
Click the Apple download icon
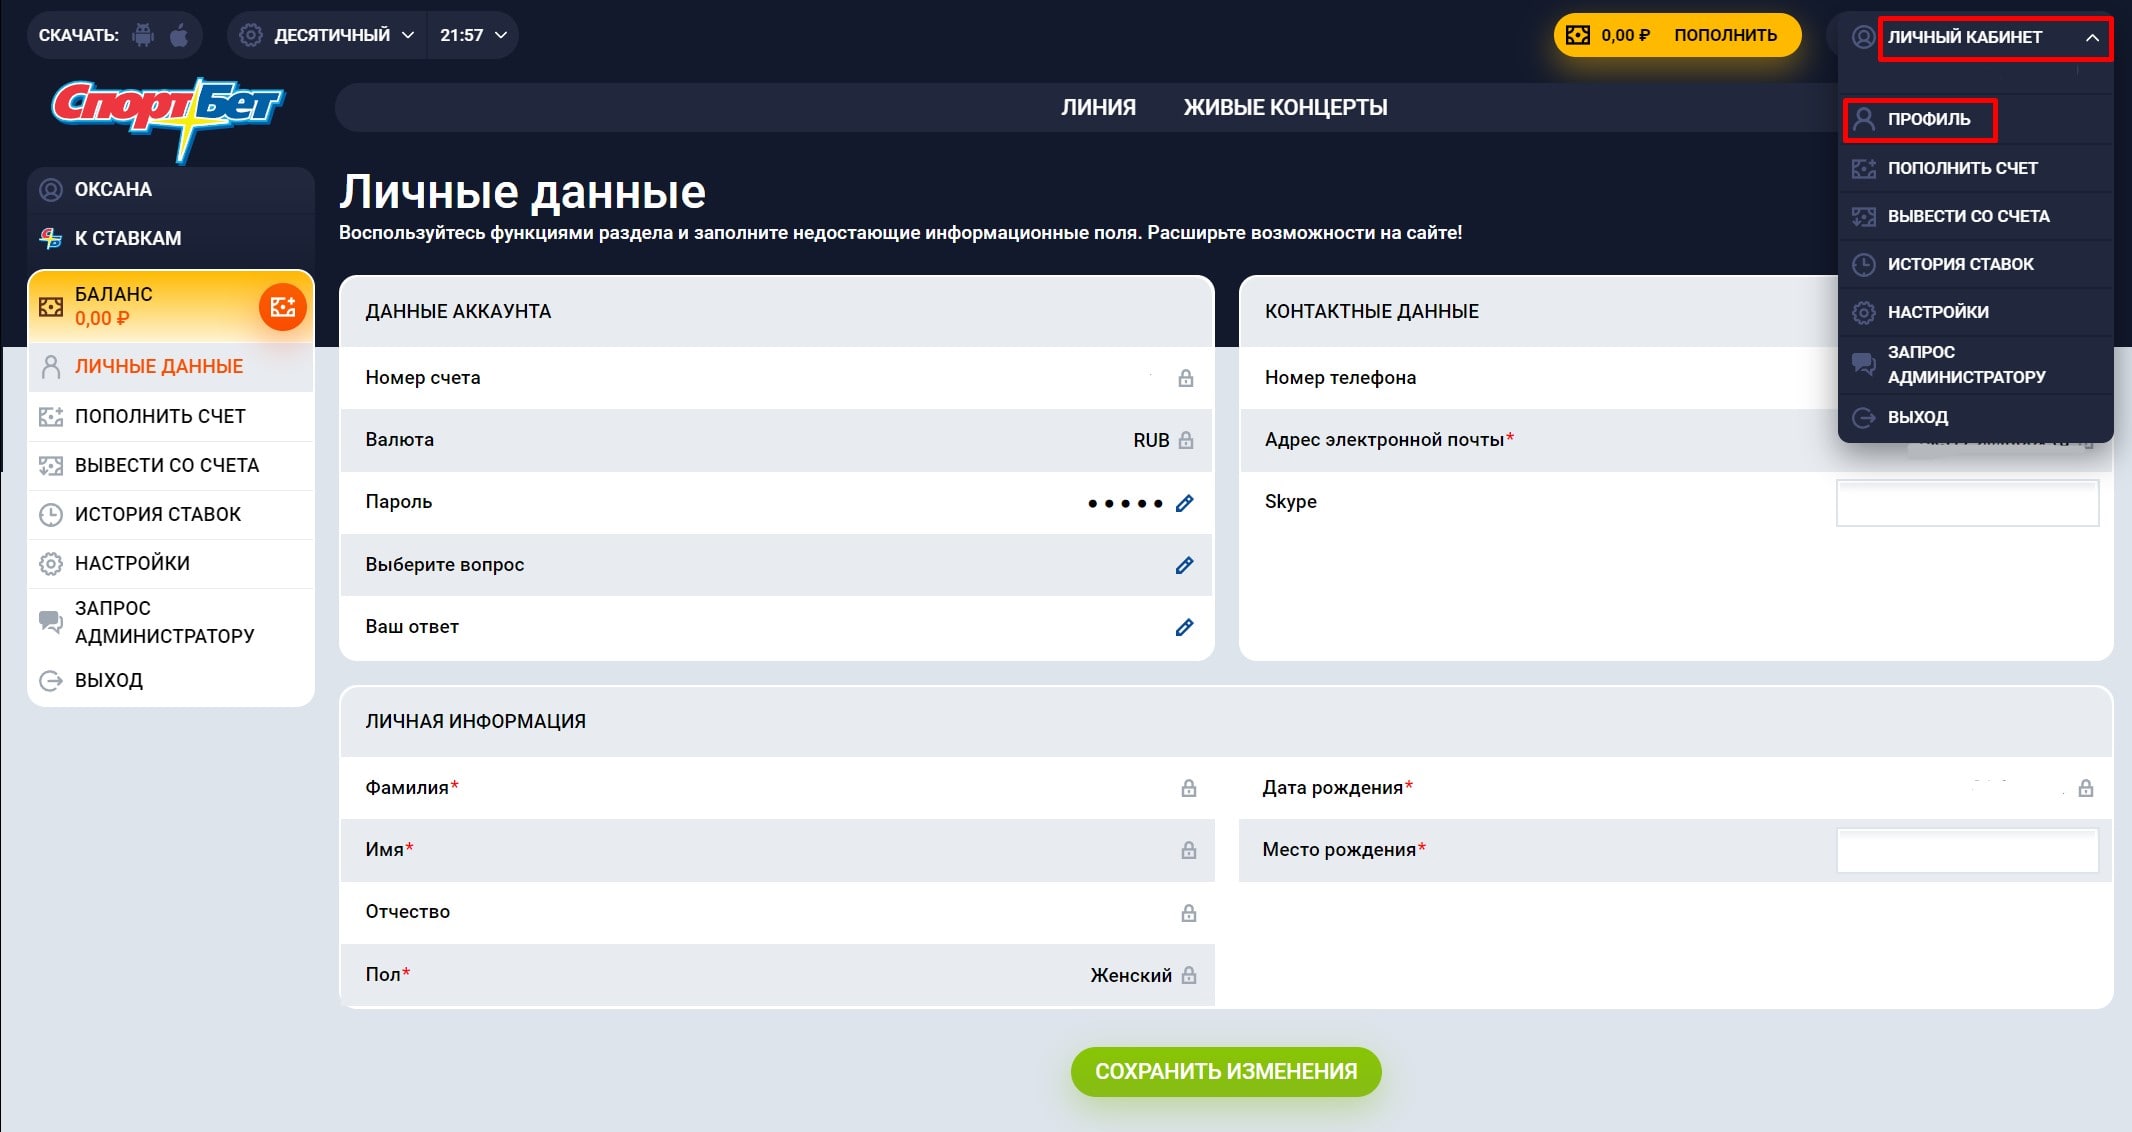coord(179,36)
